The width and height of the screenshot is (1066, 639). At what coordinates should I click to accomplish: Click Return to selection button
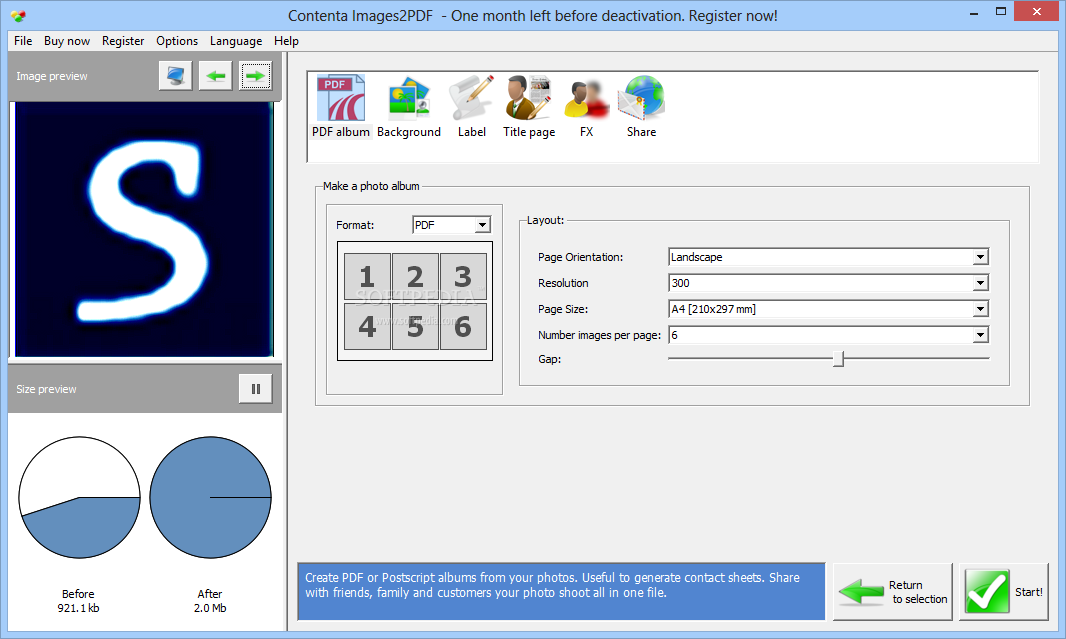click(x=893, y=591)
